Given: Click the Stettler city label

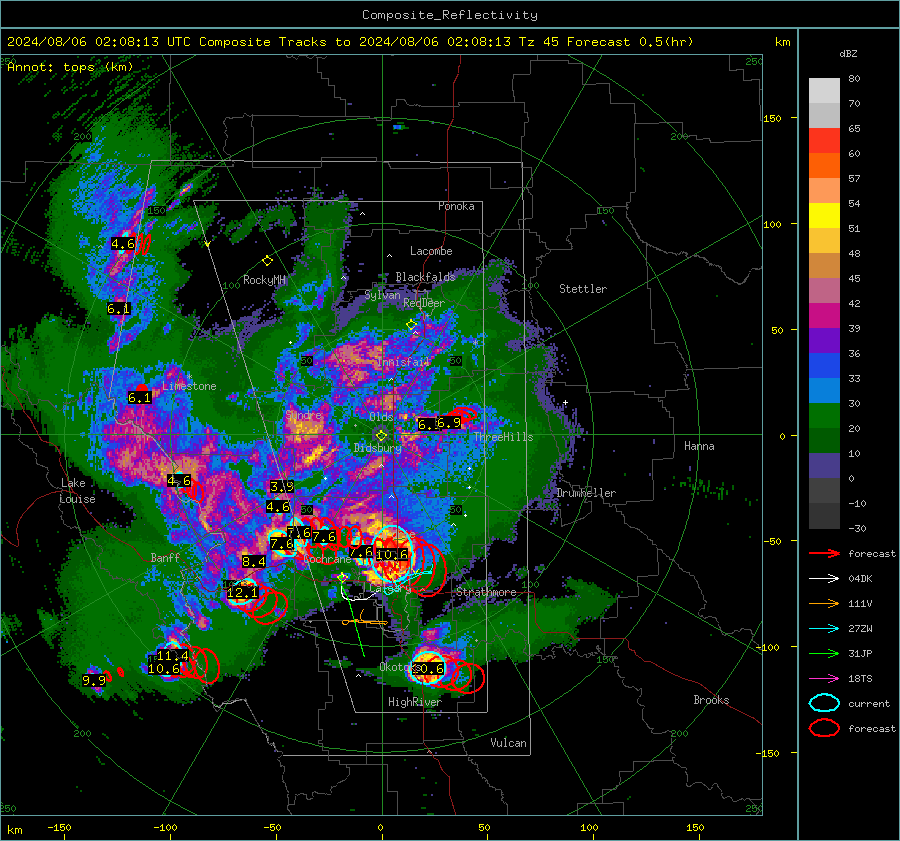Looking at the screenshot, I should coord(583,289).
